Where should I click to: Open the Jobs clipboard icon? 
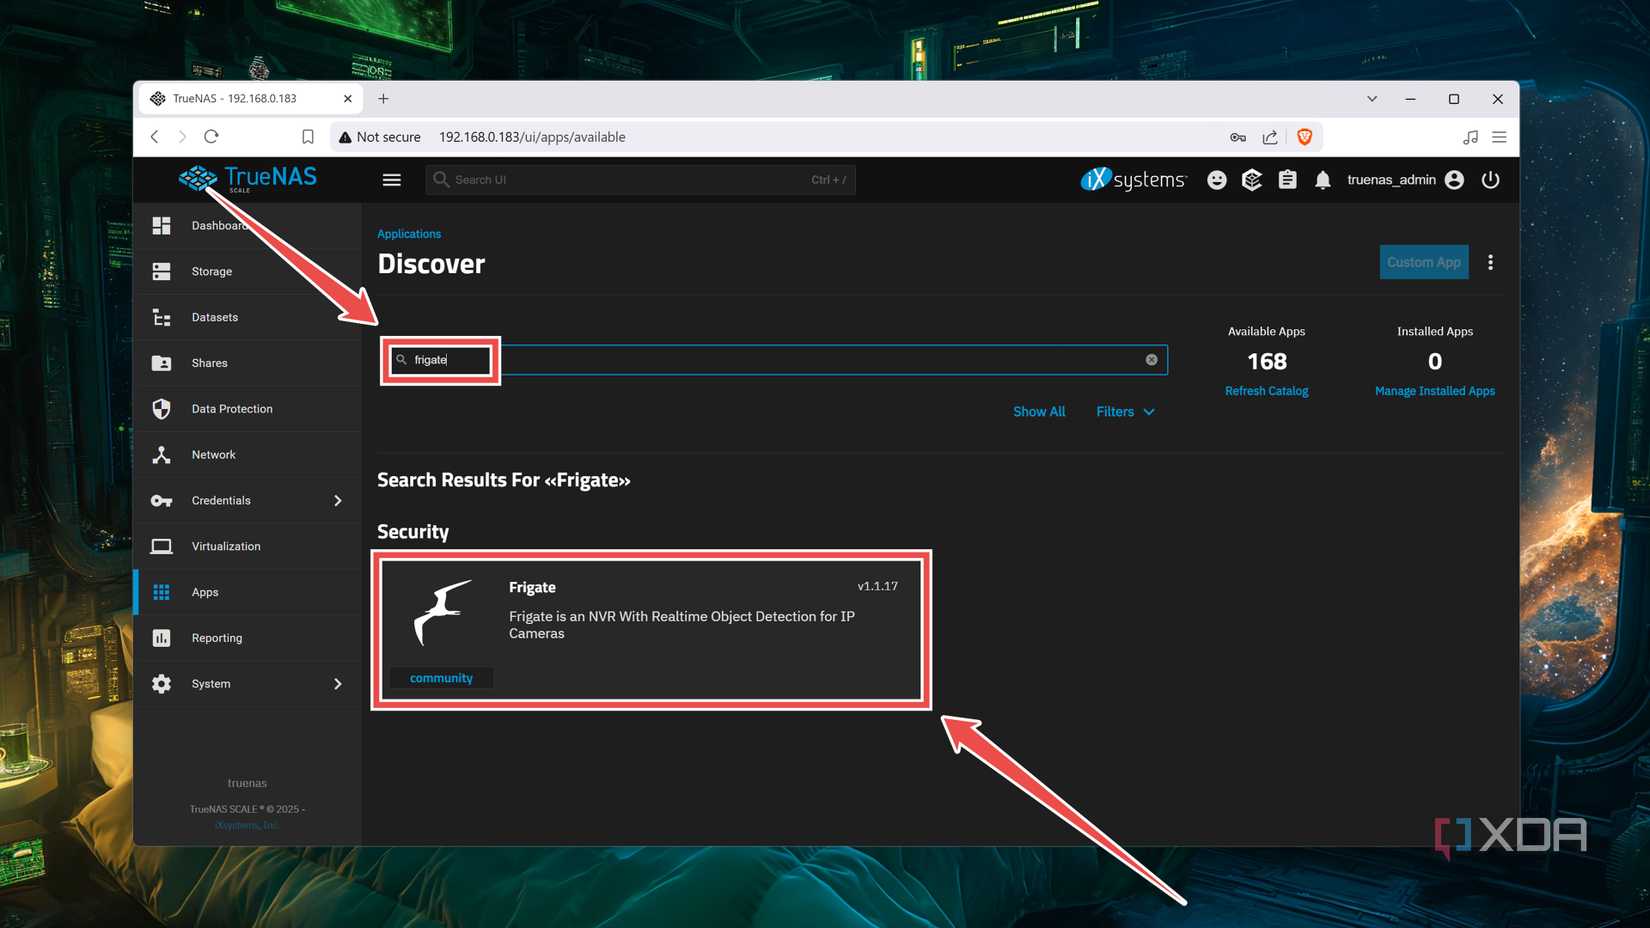(x=1288, y=180)
